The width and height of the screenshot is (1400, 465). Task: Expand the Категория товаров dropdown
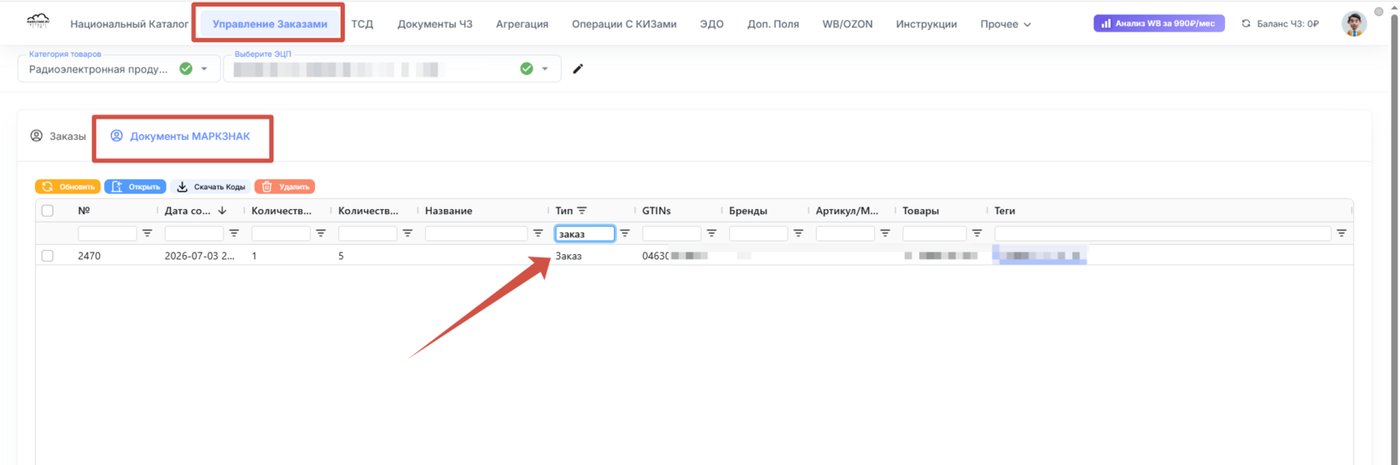click(x=204, y=69)
